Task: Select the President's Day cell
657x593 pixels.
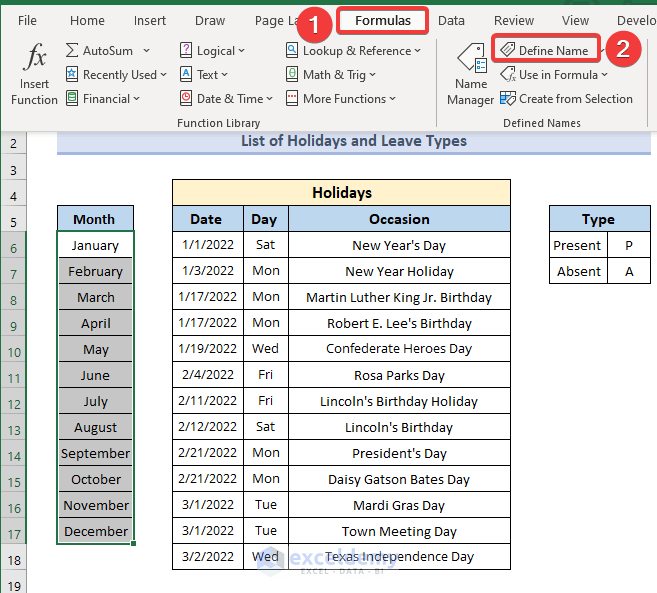Action: 399,453
